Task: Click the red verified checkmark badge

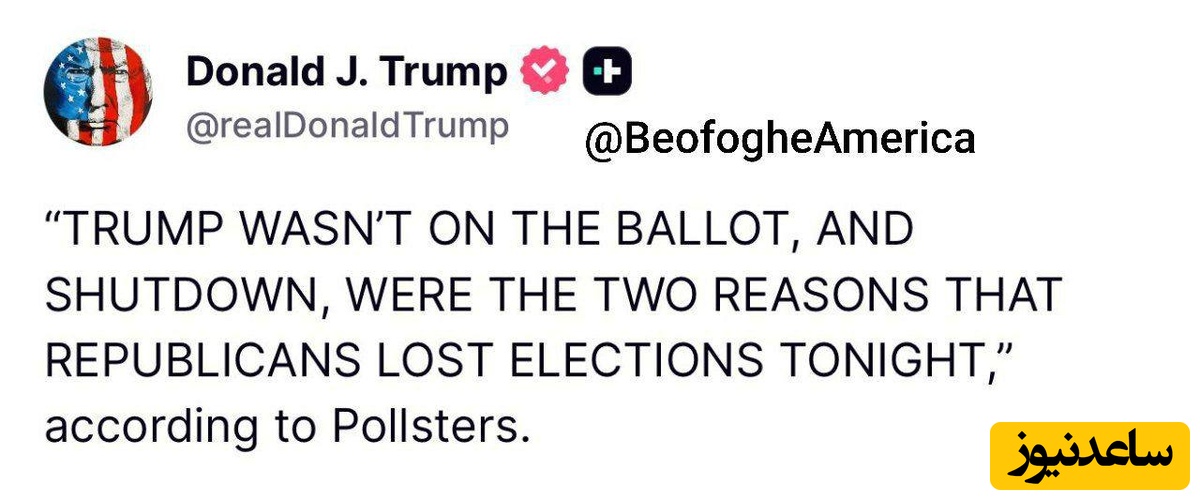Action: (x=545, y=72)
